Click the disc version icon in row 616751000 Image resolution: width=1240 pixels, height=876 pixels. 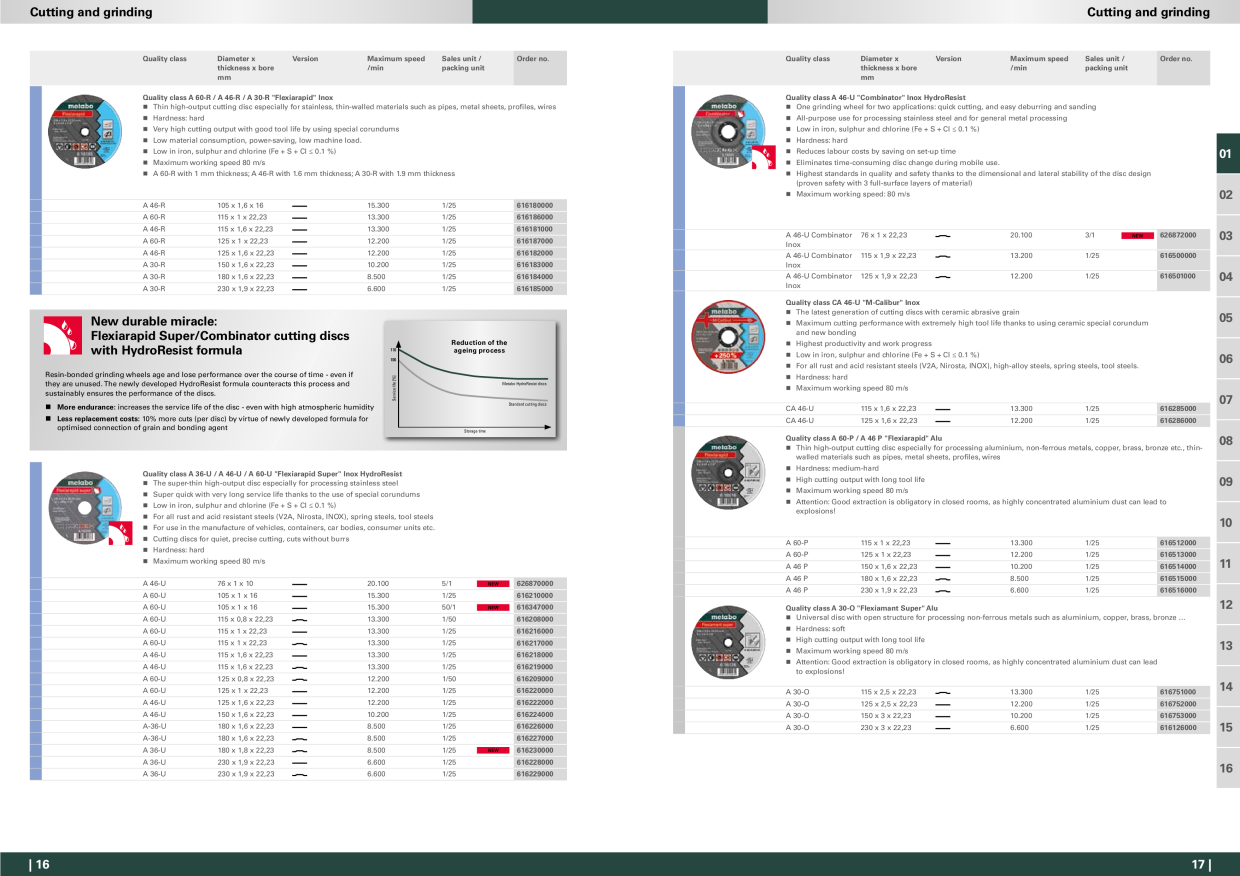[943, 692]
